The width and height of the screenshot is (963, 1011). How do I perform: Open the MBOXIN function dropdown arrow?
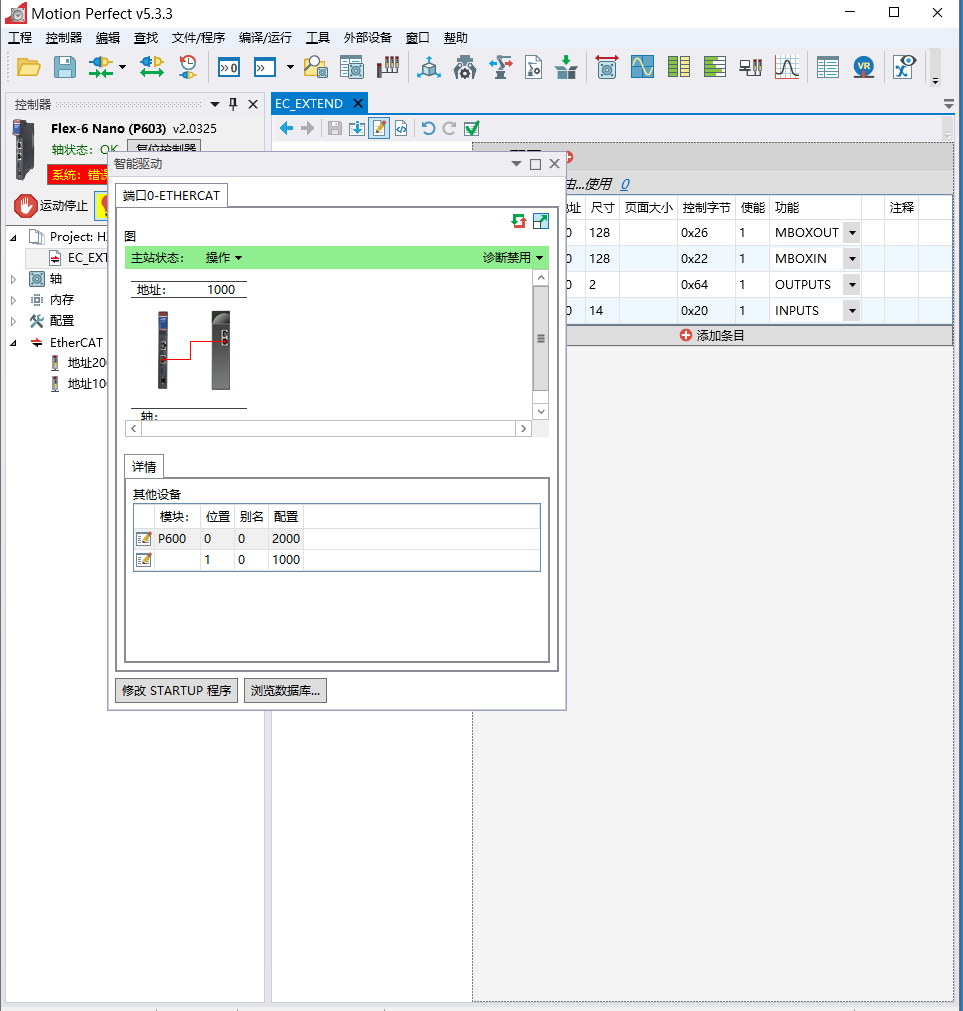(852, 259)
